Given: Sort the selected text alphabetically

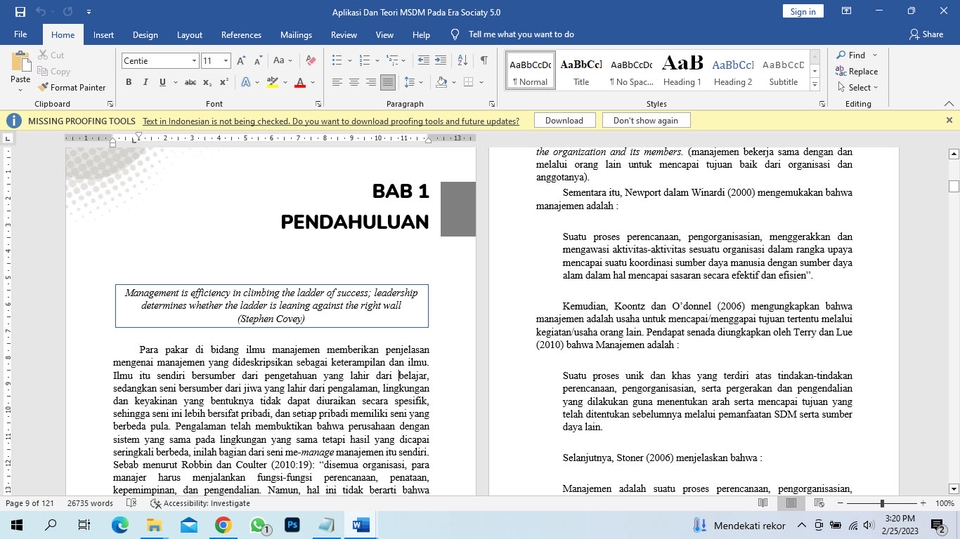Looking at the screenshot, I should coord(463,60).
